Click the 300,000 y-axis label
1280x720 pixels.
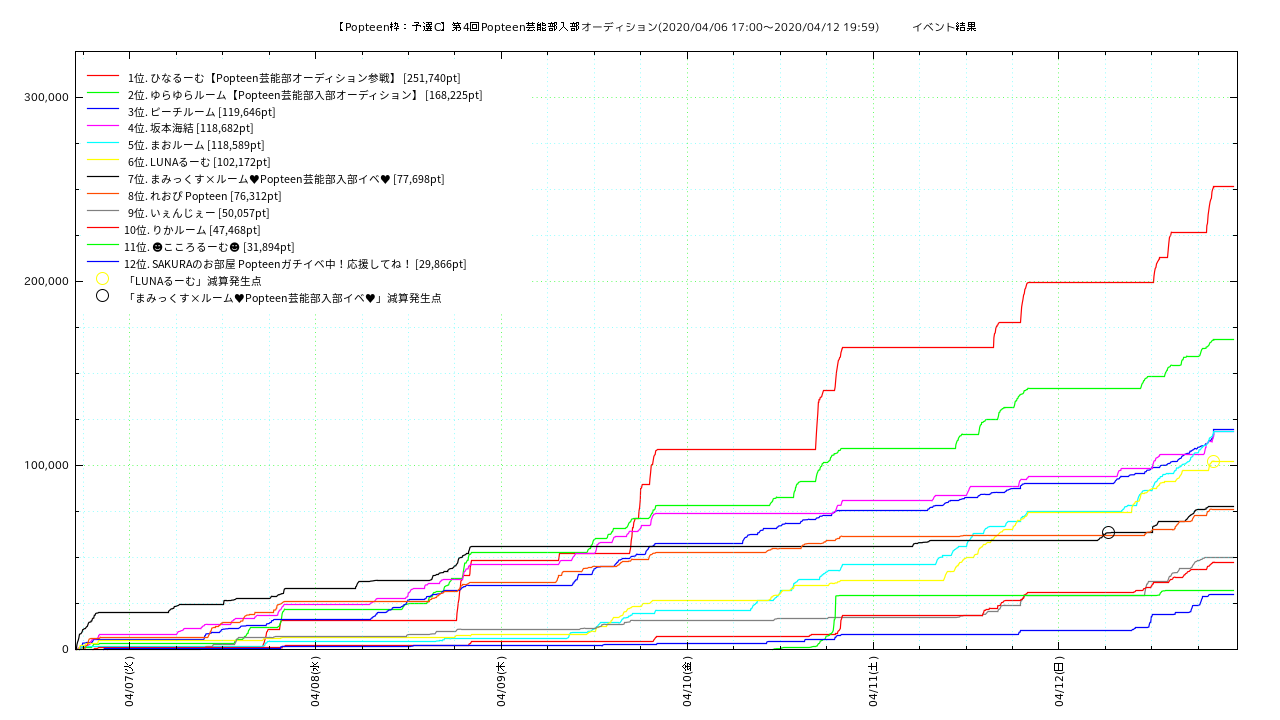(x=45, y=97)
